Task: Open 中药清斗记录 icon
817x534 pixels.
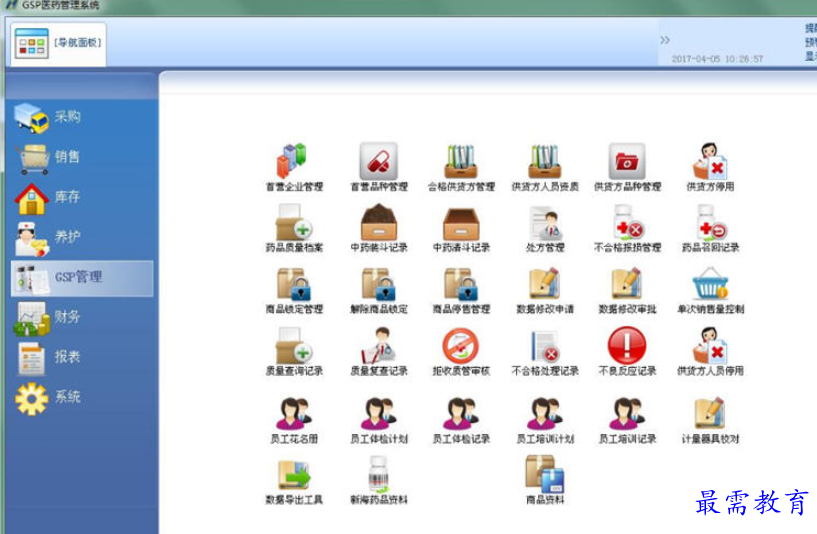Action: pos(461,223)
